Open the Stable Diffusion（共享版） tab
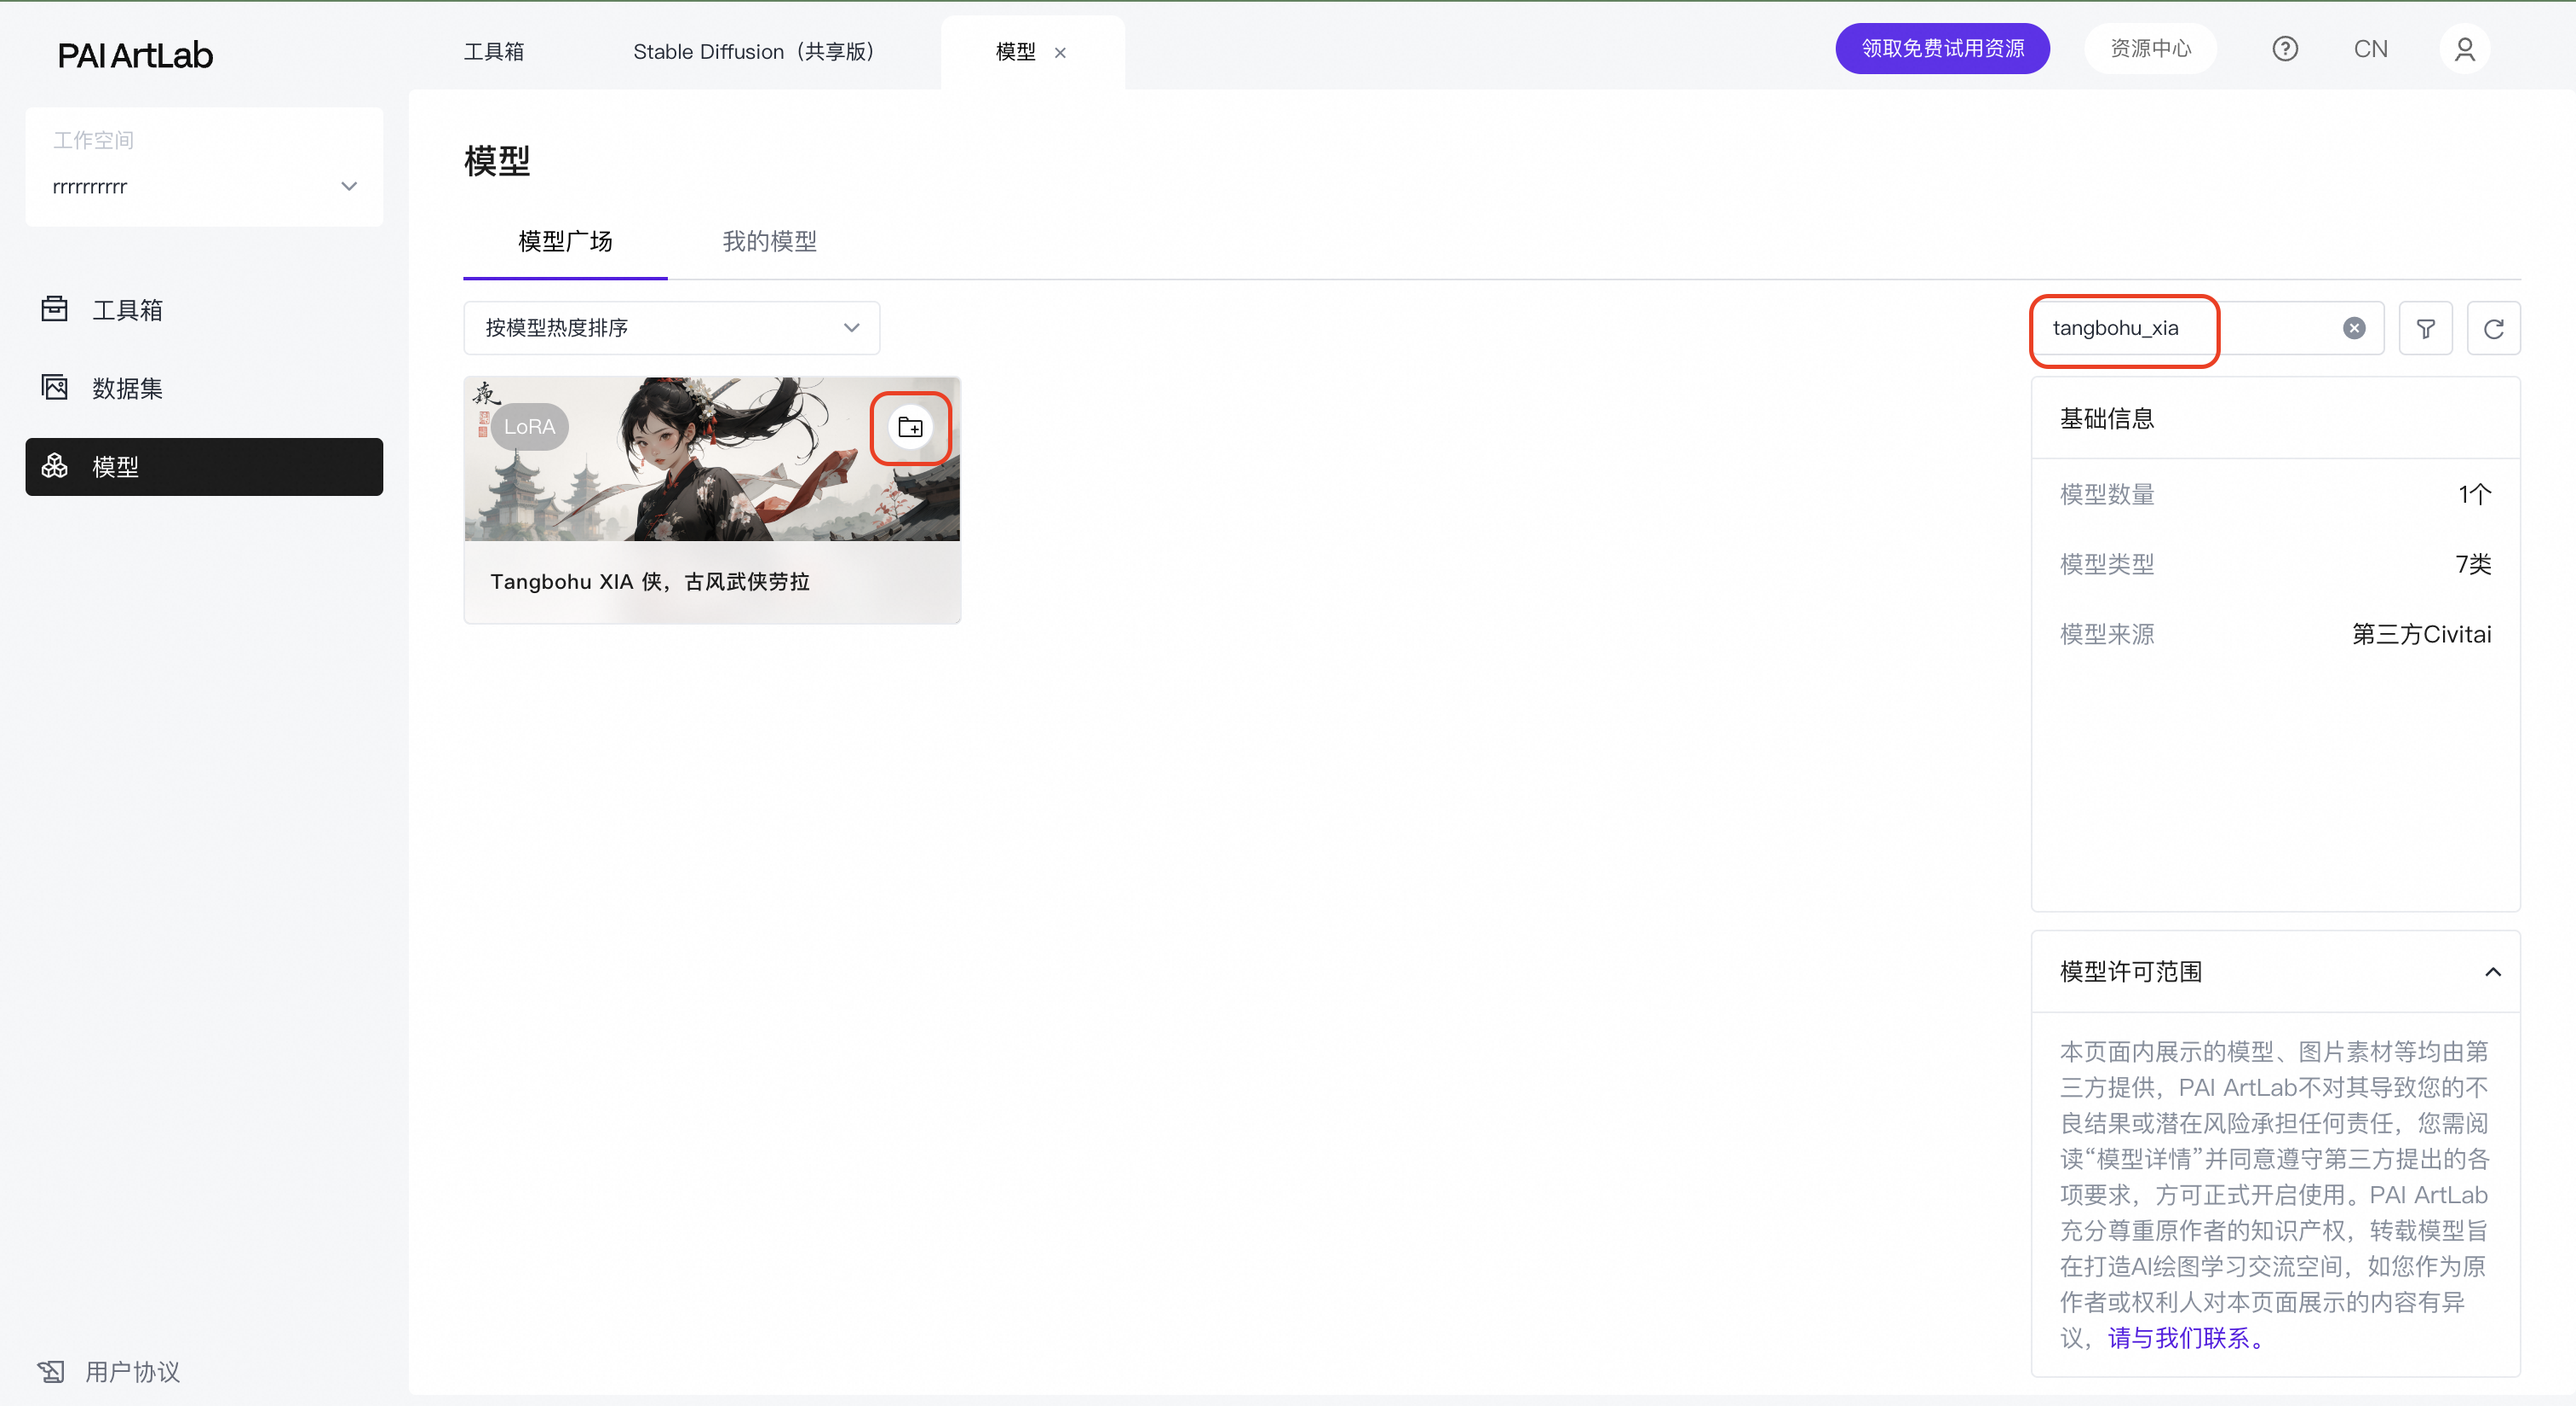 tap(755, 51)
